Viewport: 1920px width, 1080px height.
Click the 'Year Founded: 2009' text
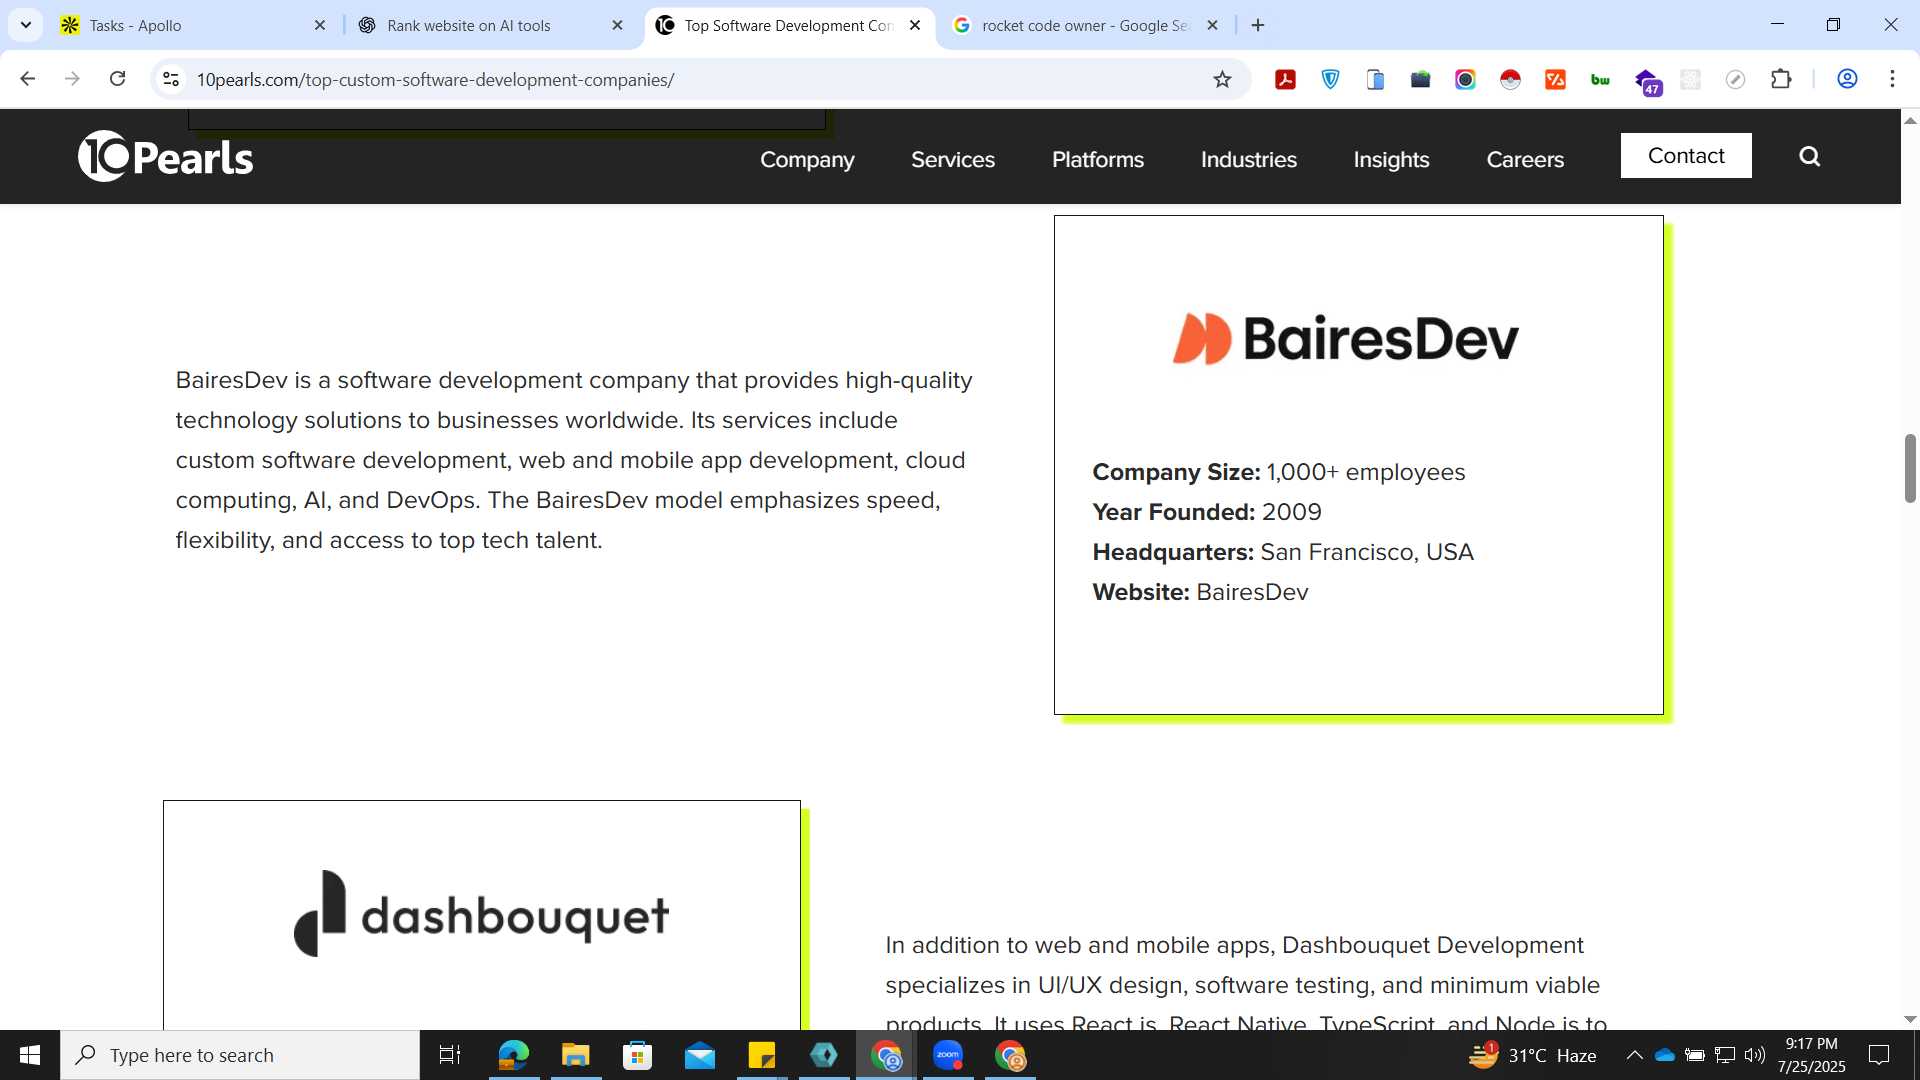1207,512
